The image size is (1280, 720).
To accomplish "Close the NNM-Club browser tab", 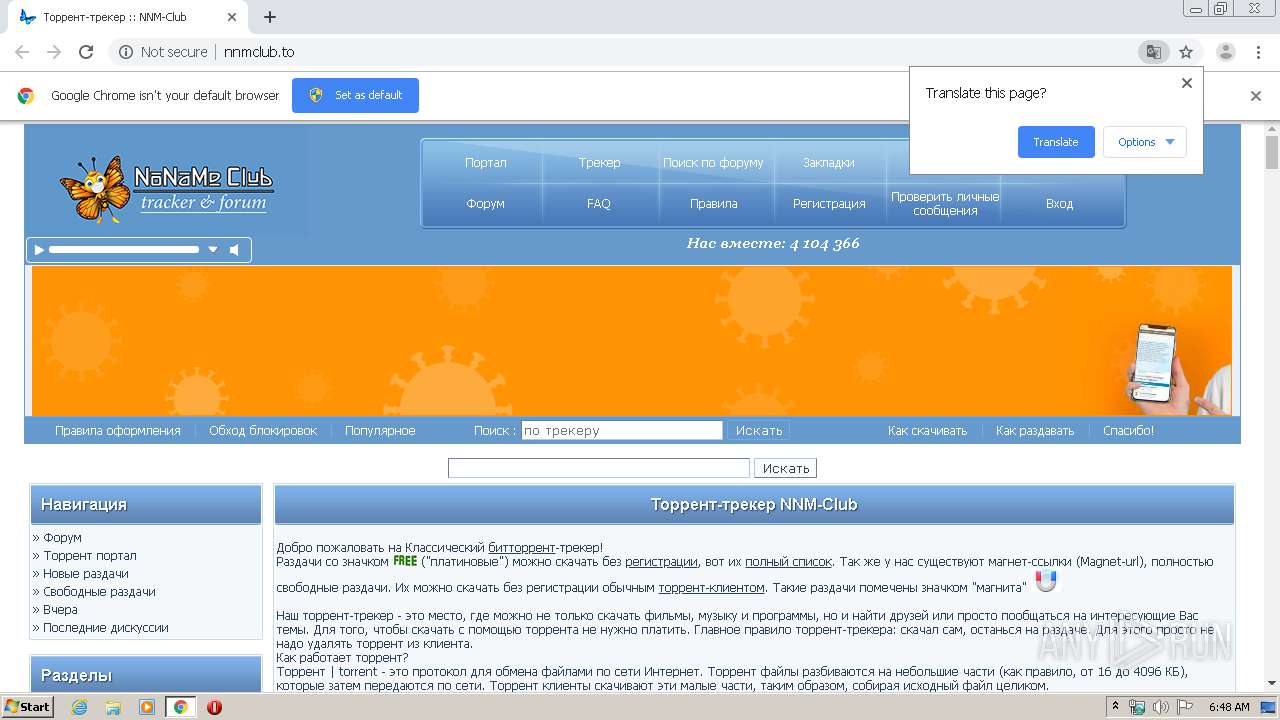I will (232, 17).
